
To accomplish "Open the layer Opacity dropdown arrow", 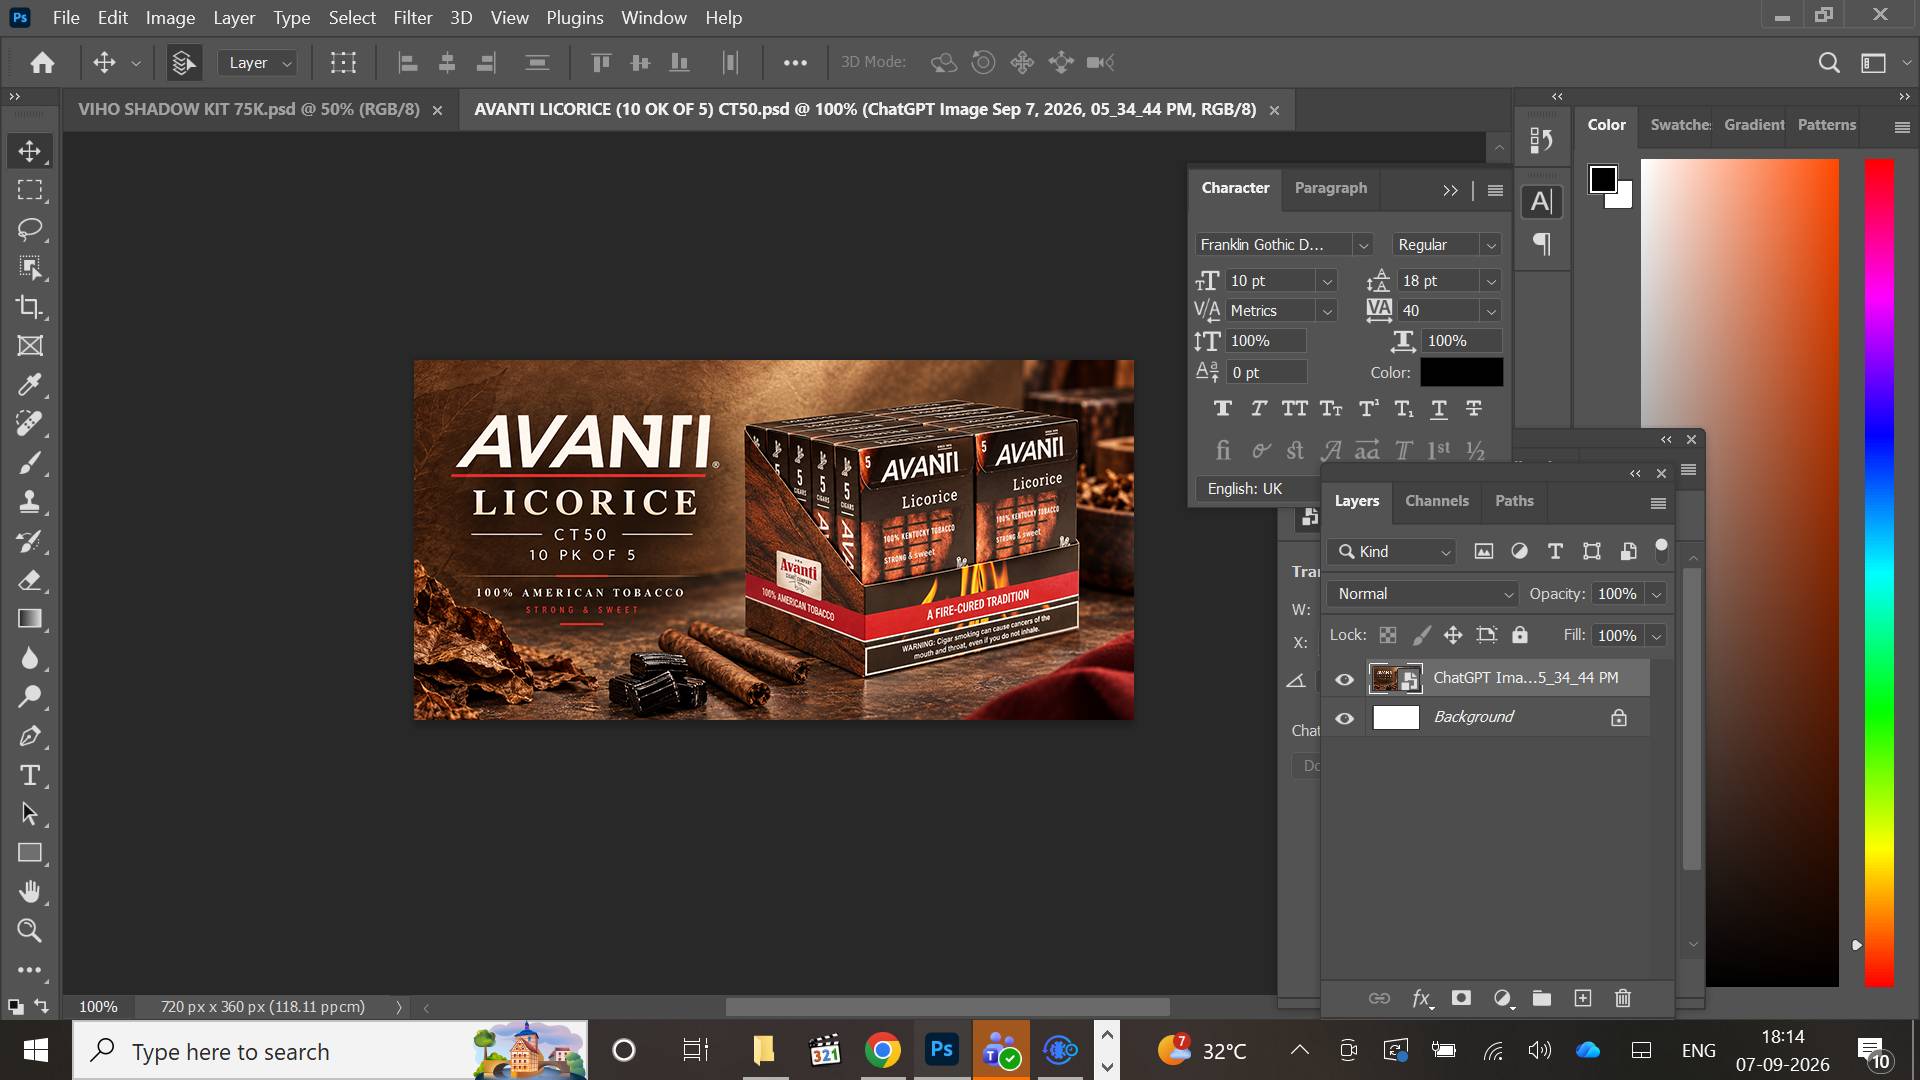I will (1656, 594).
